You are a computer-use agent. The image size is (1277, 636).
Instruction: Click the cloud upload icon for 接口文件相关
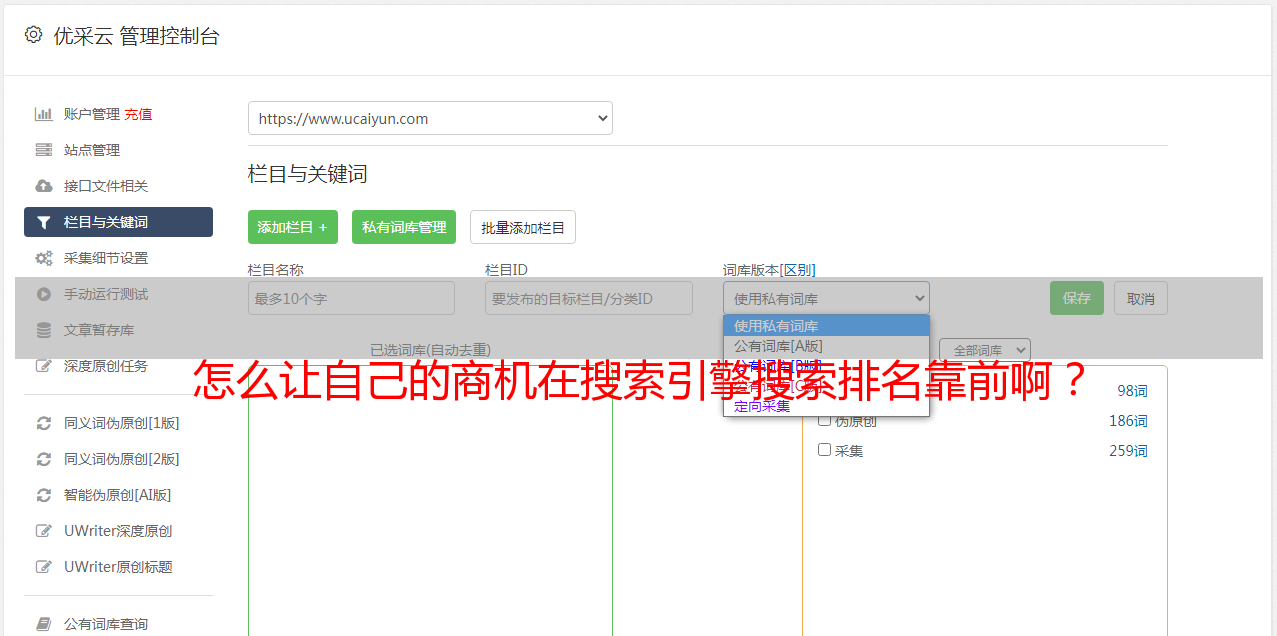pyautogui.click(x=44, y=186)
